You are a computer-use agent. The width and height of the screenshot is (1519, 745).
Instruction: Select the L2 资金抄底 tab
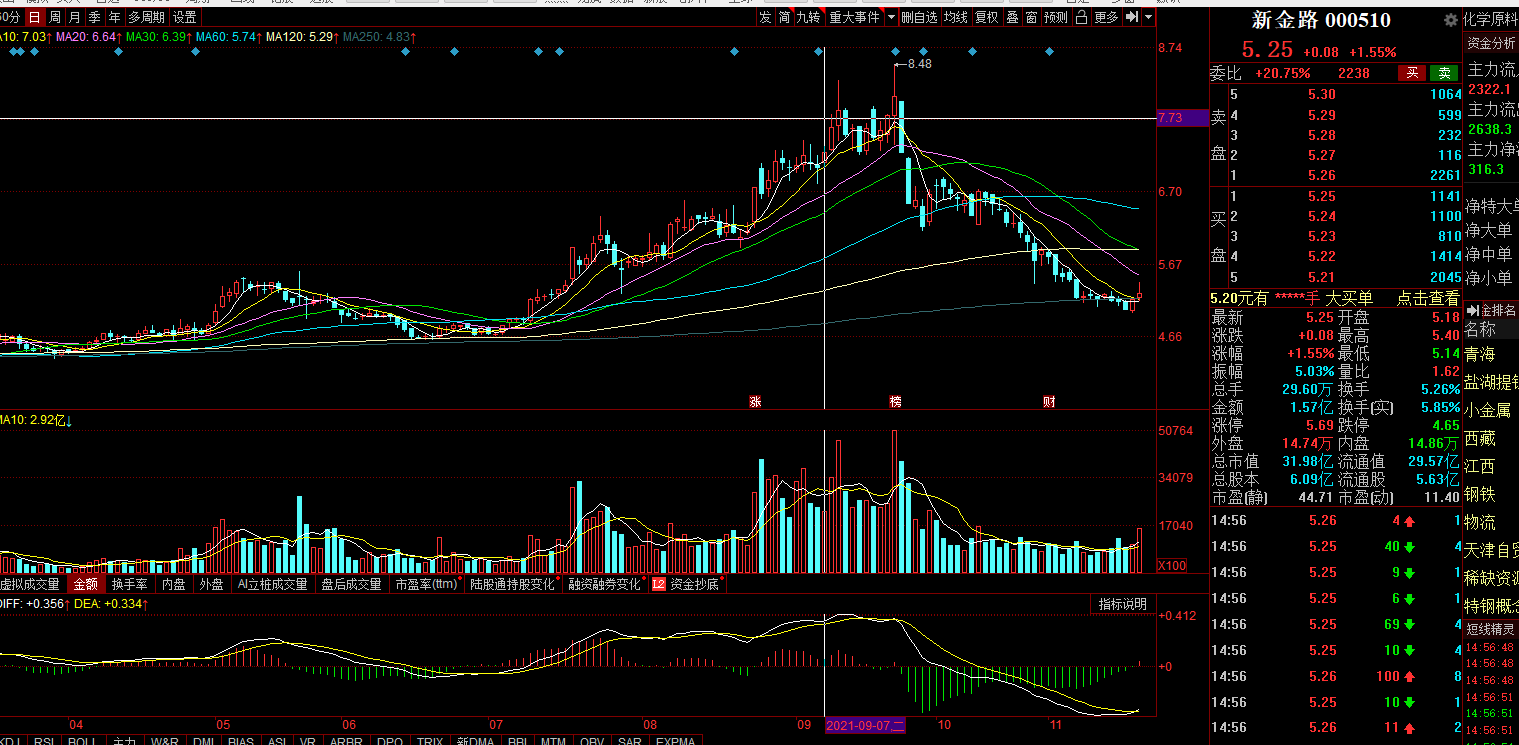pyautogui.click(x=686, y=584)
